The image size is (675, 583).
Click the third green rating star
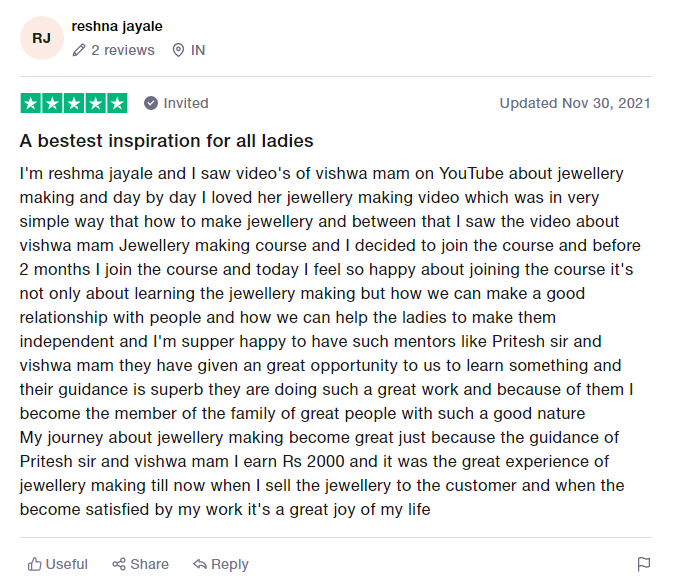74,103
